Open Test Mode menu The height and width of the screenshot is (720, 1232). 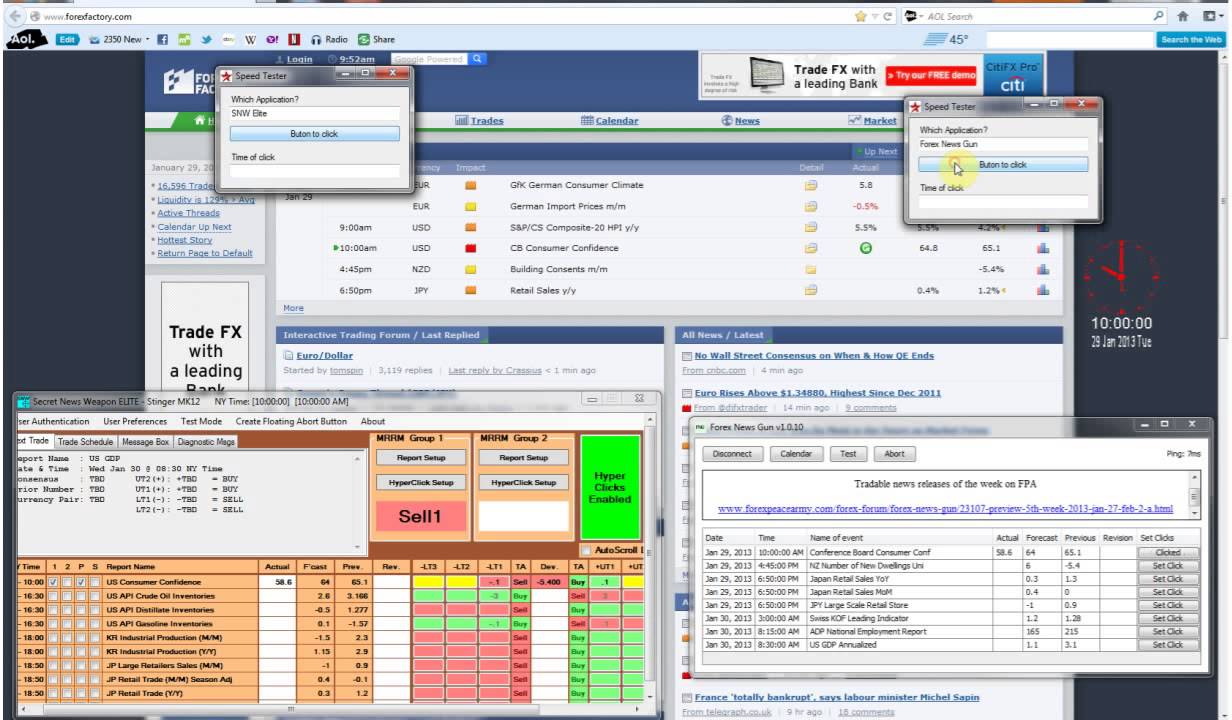tap(201, 422)
